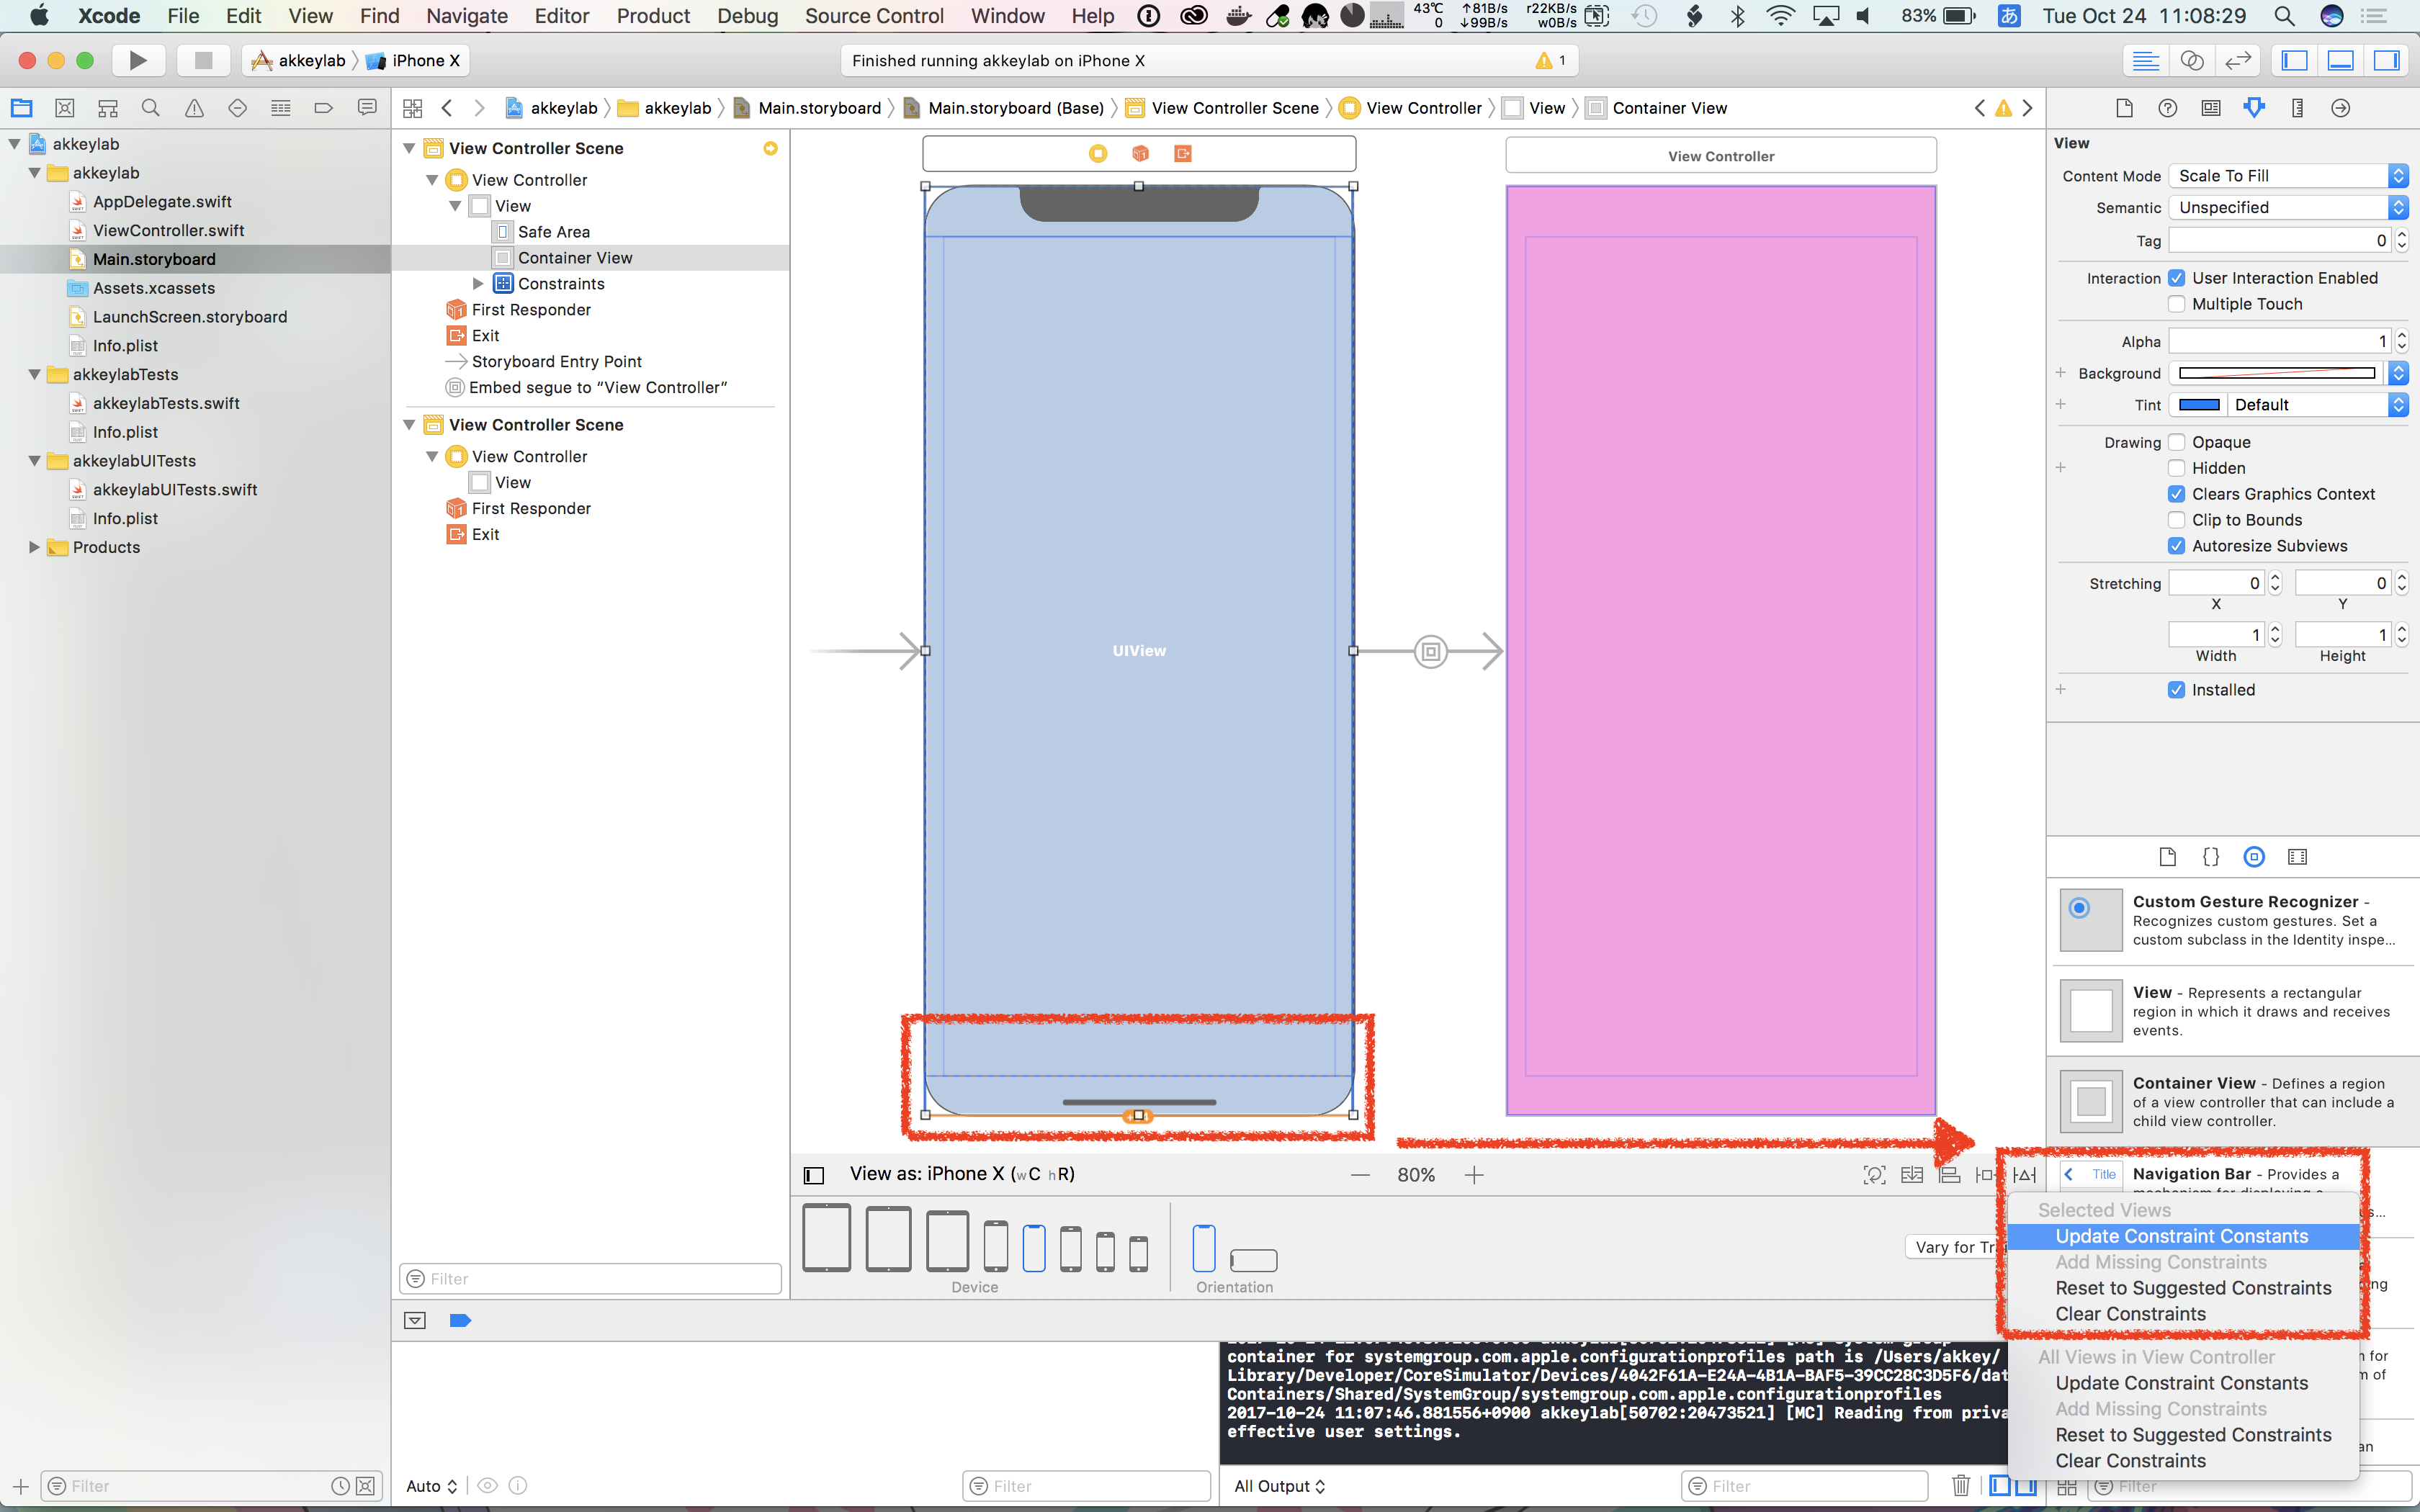Image resolution: width=2420 pixels, height=1512 pixels.
Task: Uncheck the Installed checkbox
Action: [x=2177, y=690]
